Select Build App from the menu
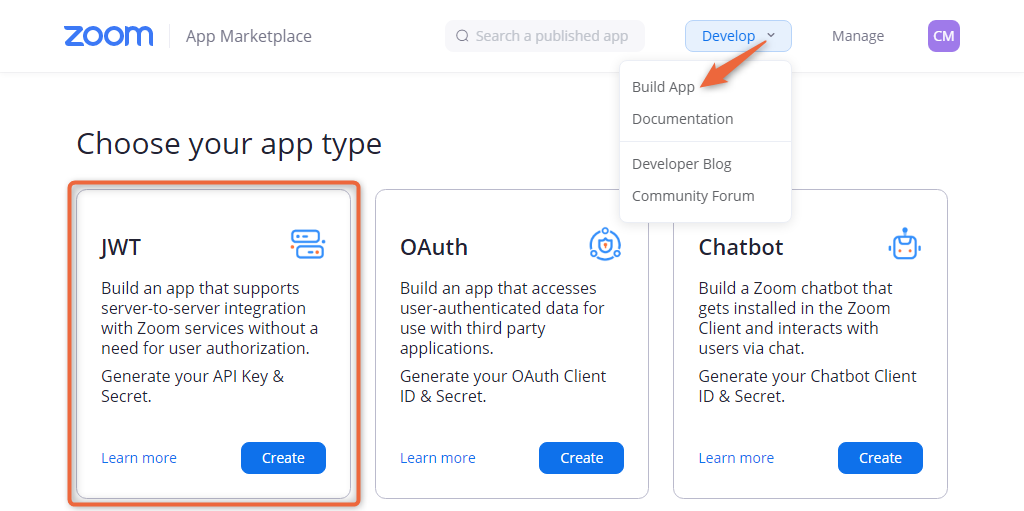The height and width of the screenshot is (511, 1024). tap(664, 87)
